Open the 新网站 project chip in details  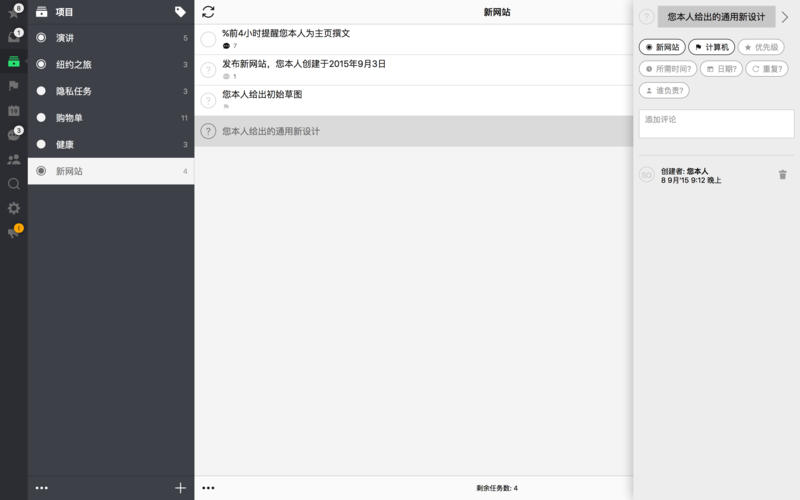click(x=662, y=47)
